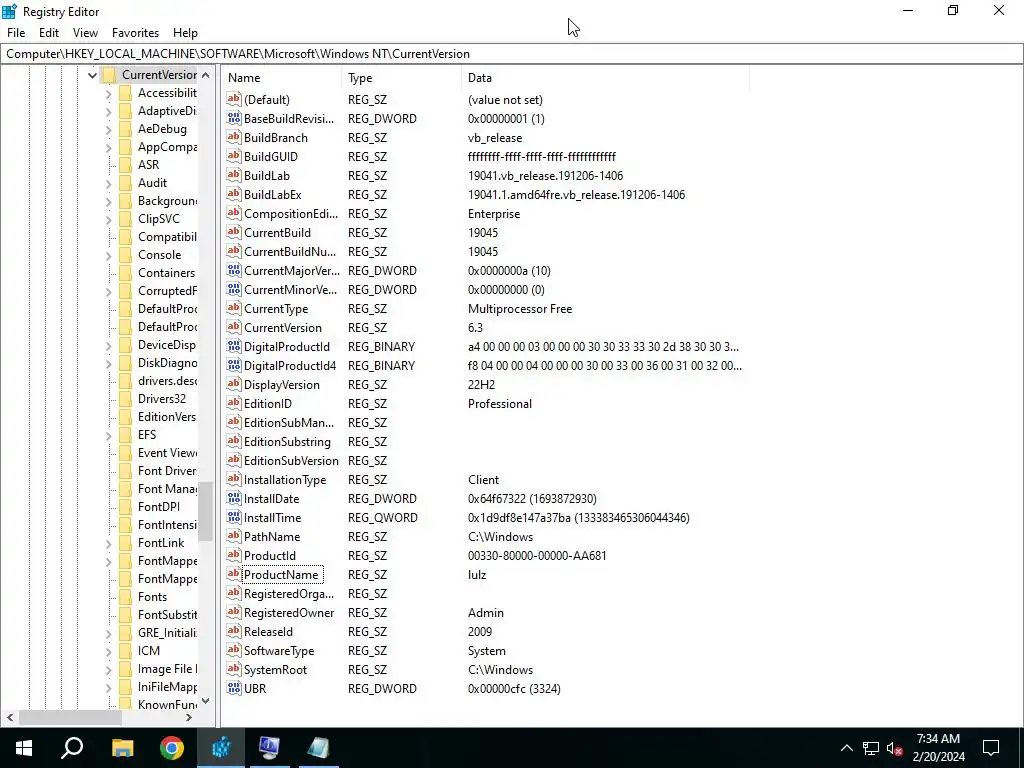Click the CurrentMajorVersionNumber value icon

(234, 270)
